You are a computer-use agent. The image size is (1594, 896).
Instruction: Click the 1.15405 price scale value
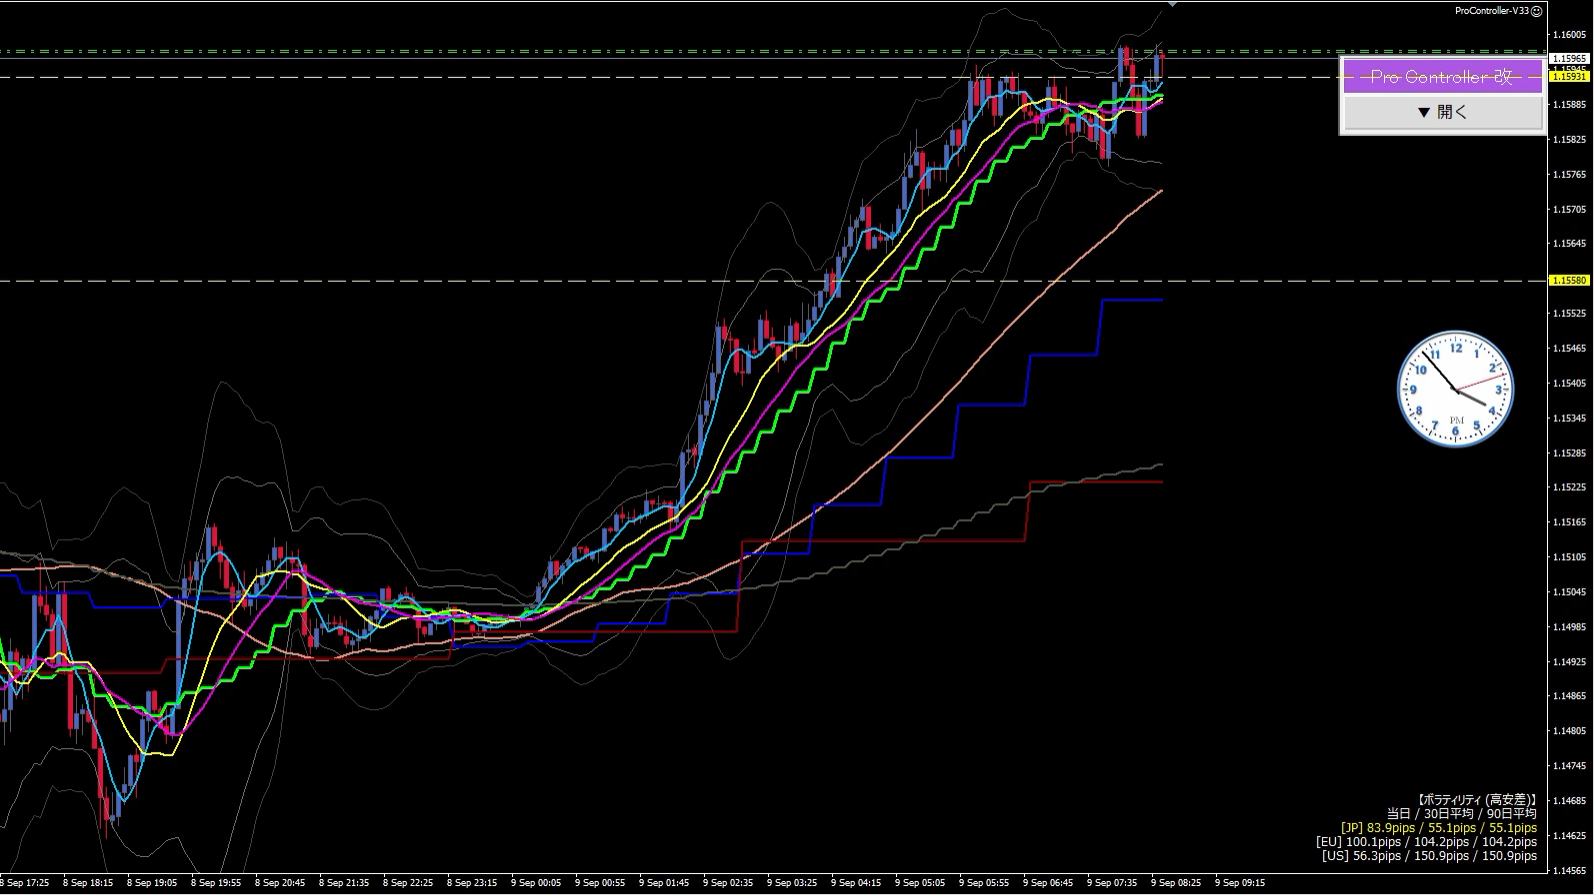pyautogui.click(x=1568, y=384)
